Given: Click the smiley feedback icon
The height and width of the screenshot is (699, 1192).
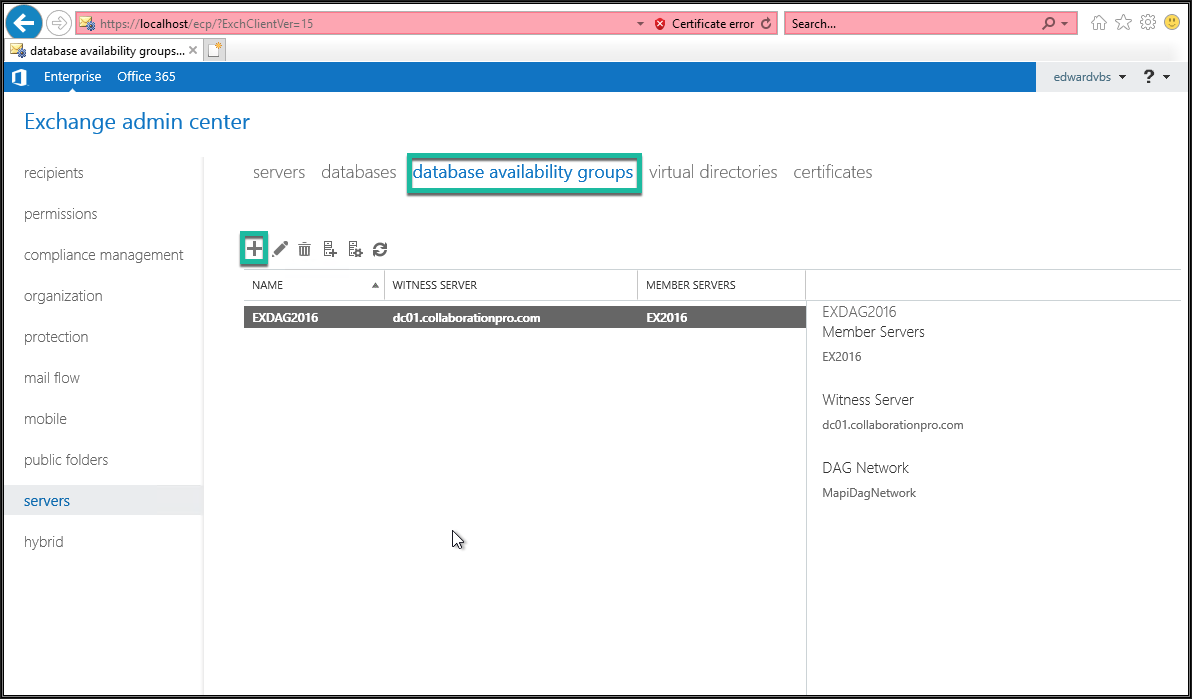Looking at the screenshot, I should [1172, 23].
